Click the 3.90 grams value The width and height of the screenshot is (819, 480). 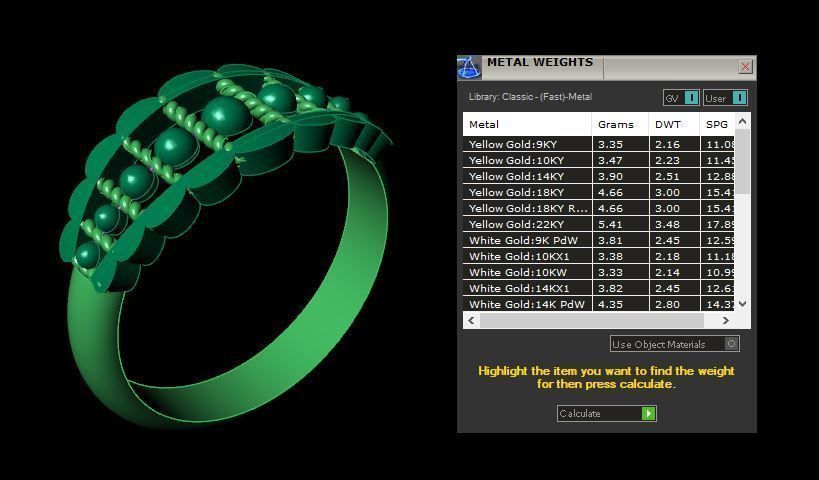click(x=610, y=176)
